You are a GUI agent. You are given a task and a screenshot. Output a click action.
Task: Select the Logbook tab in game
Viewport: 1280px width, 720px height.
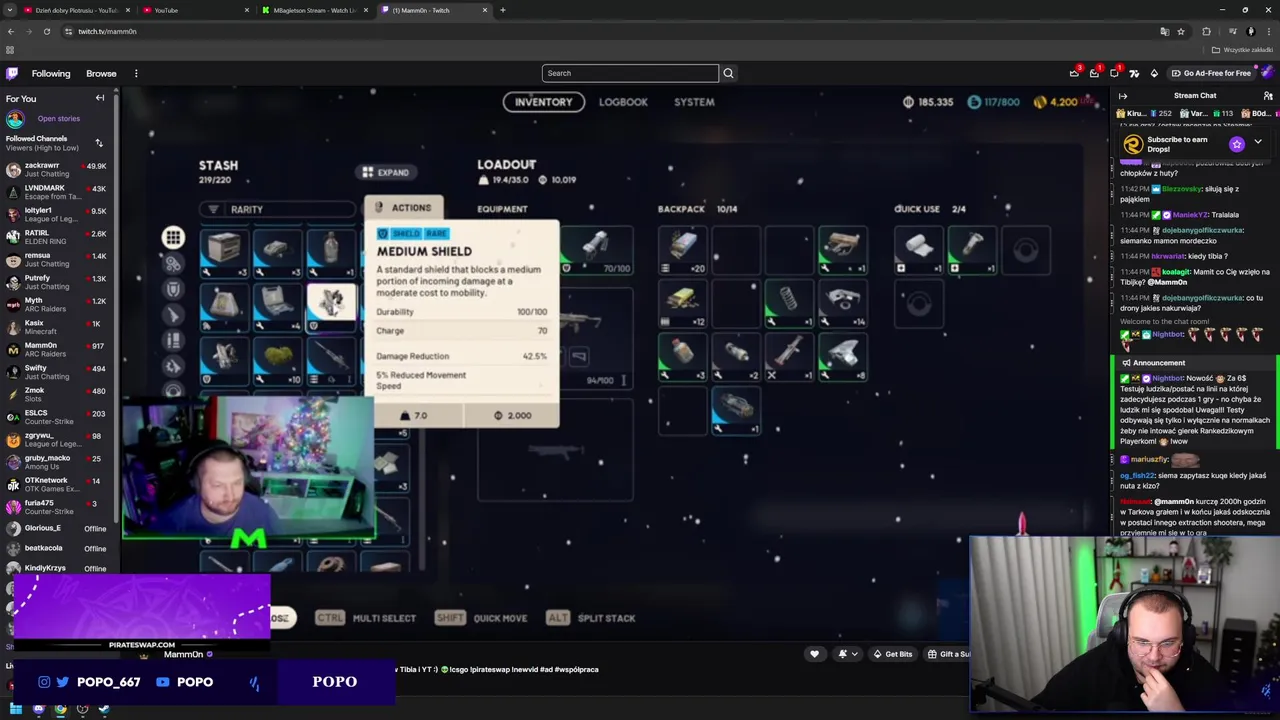coord(623,102)
